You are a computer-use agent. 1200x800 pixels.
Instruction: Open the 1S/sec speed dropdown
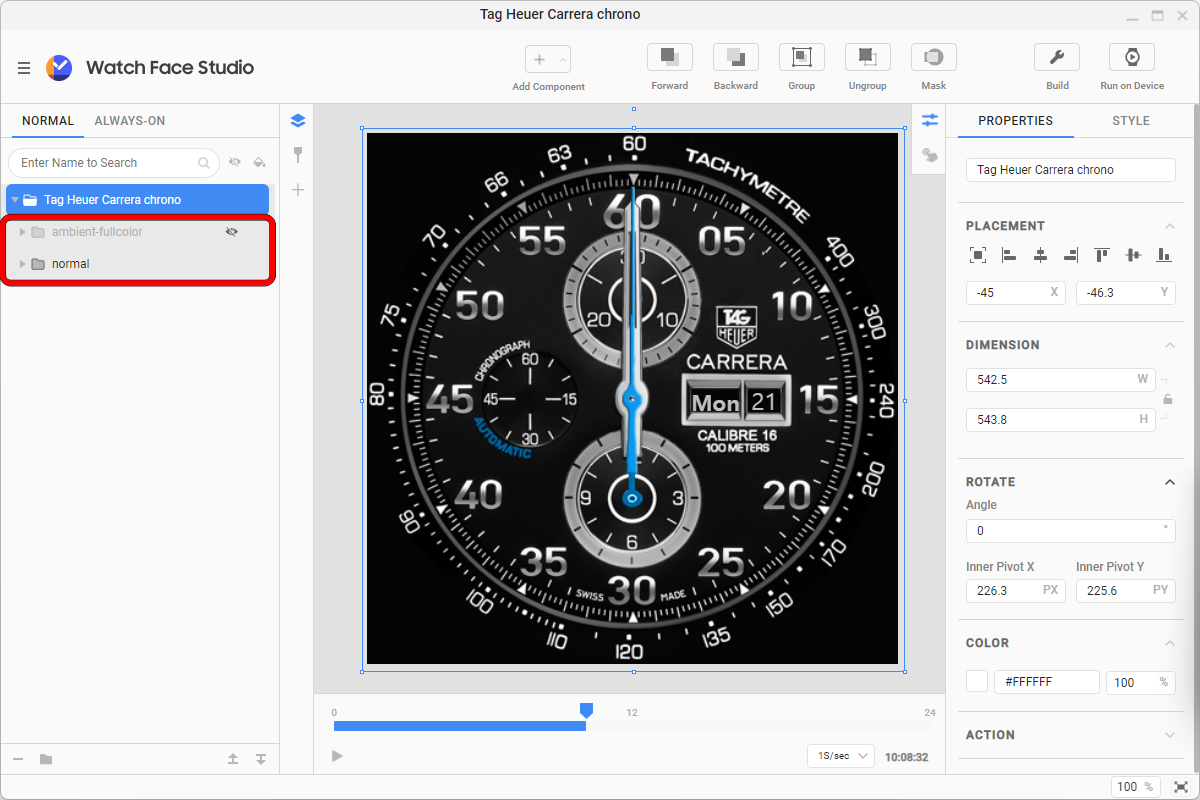[841, 756]
